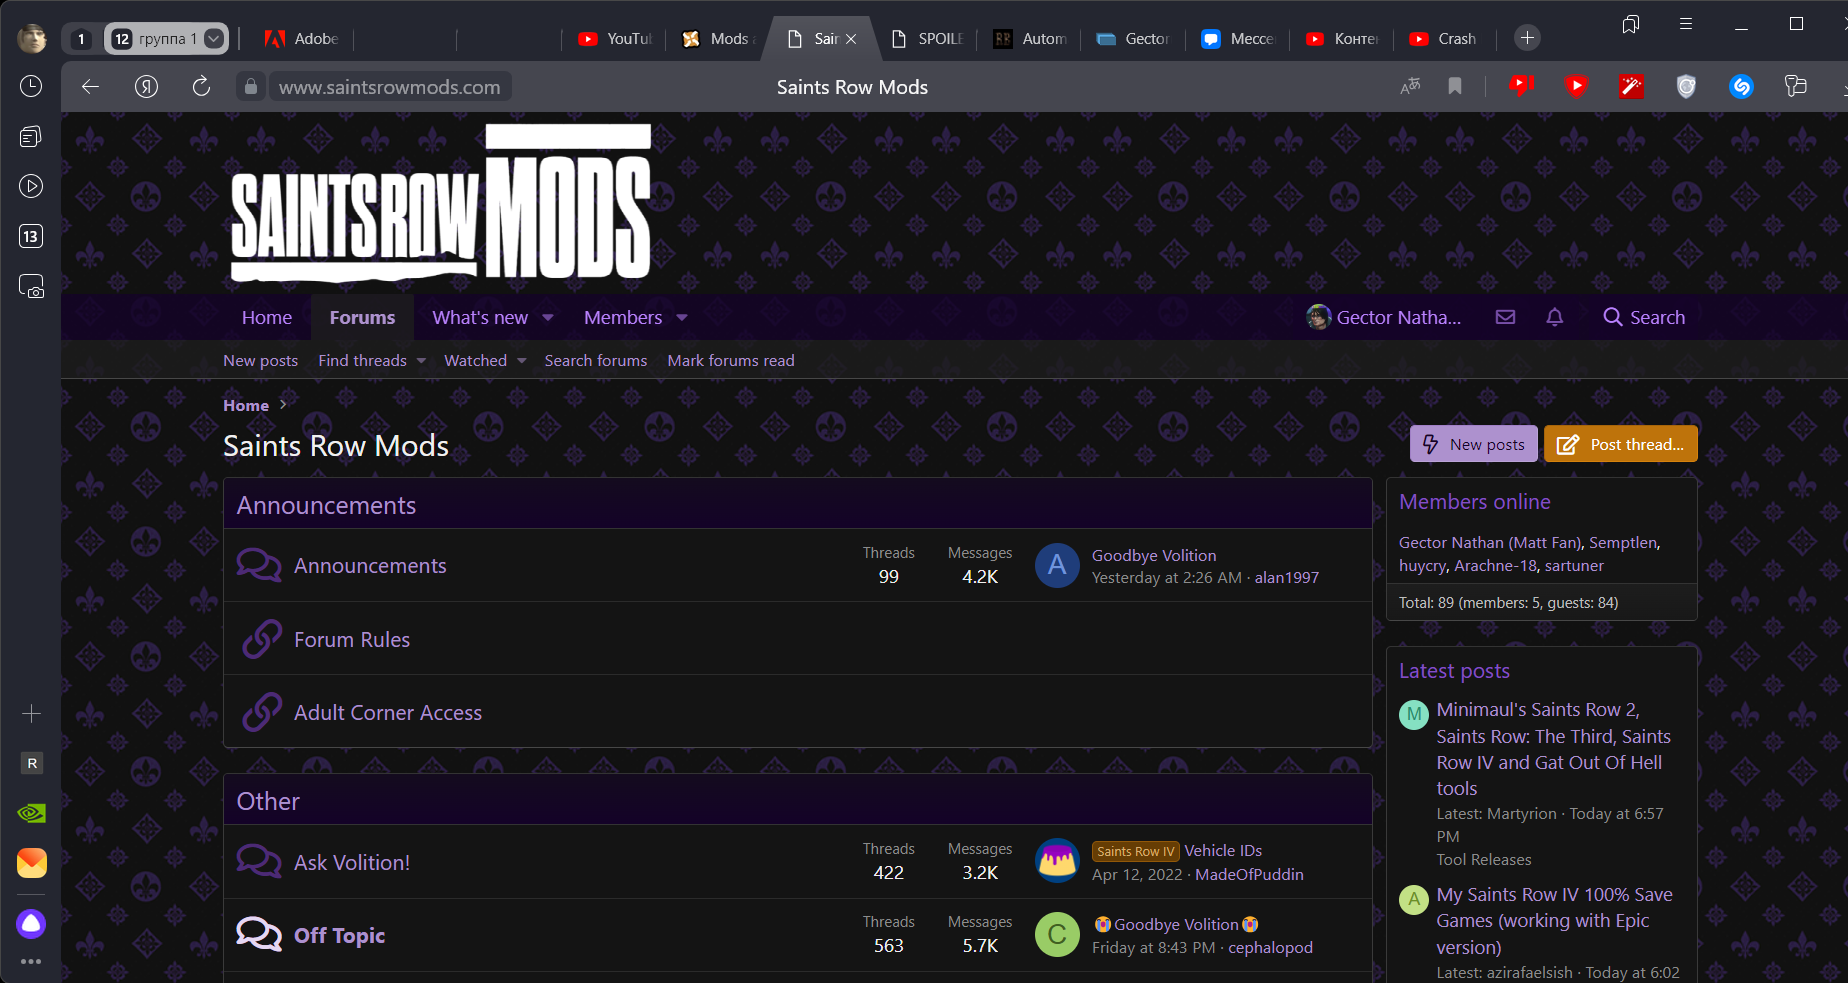Open the shield protection extension icon
This screenshot has height=983, width=1848.
[1686, 87]
